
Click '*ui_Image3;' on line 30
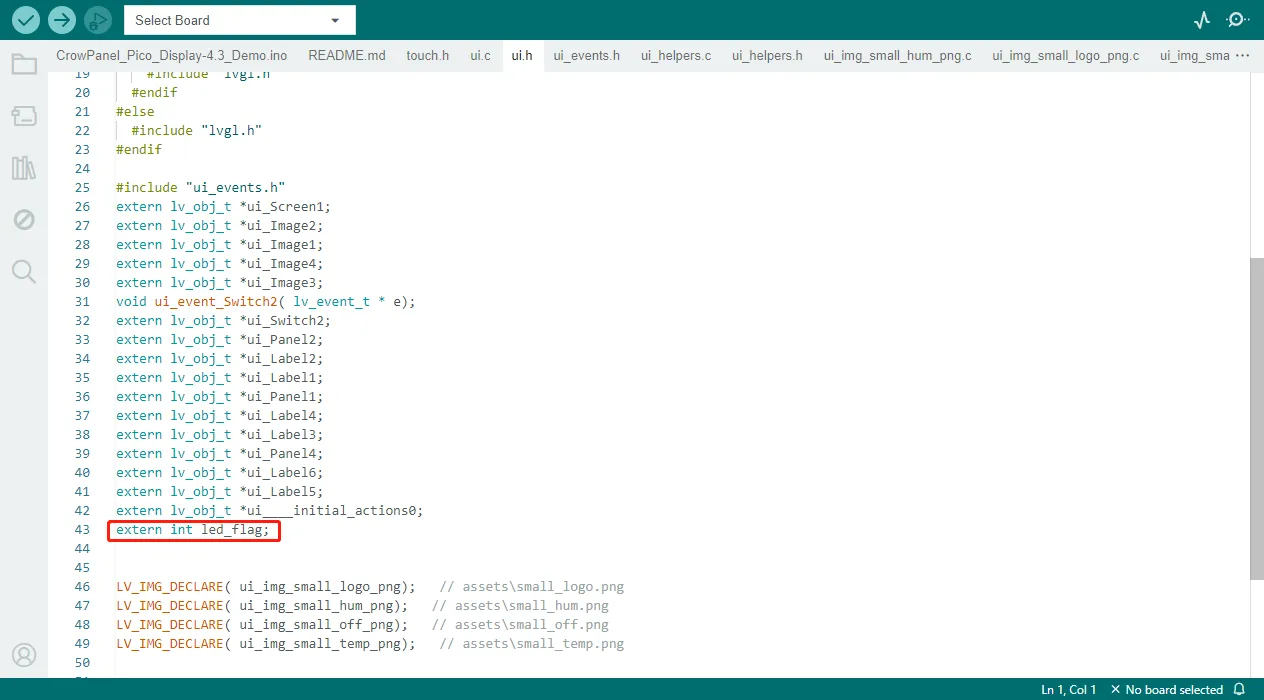(x=281, y=283)
